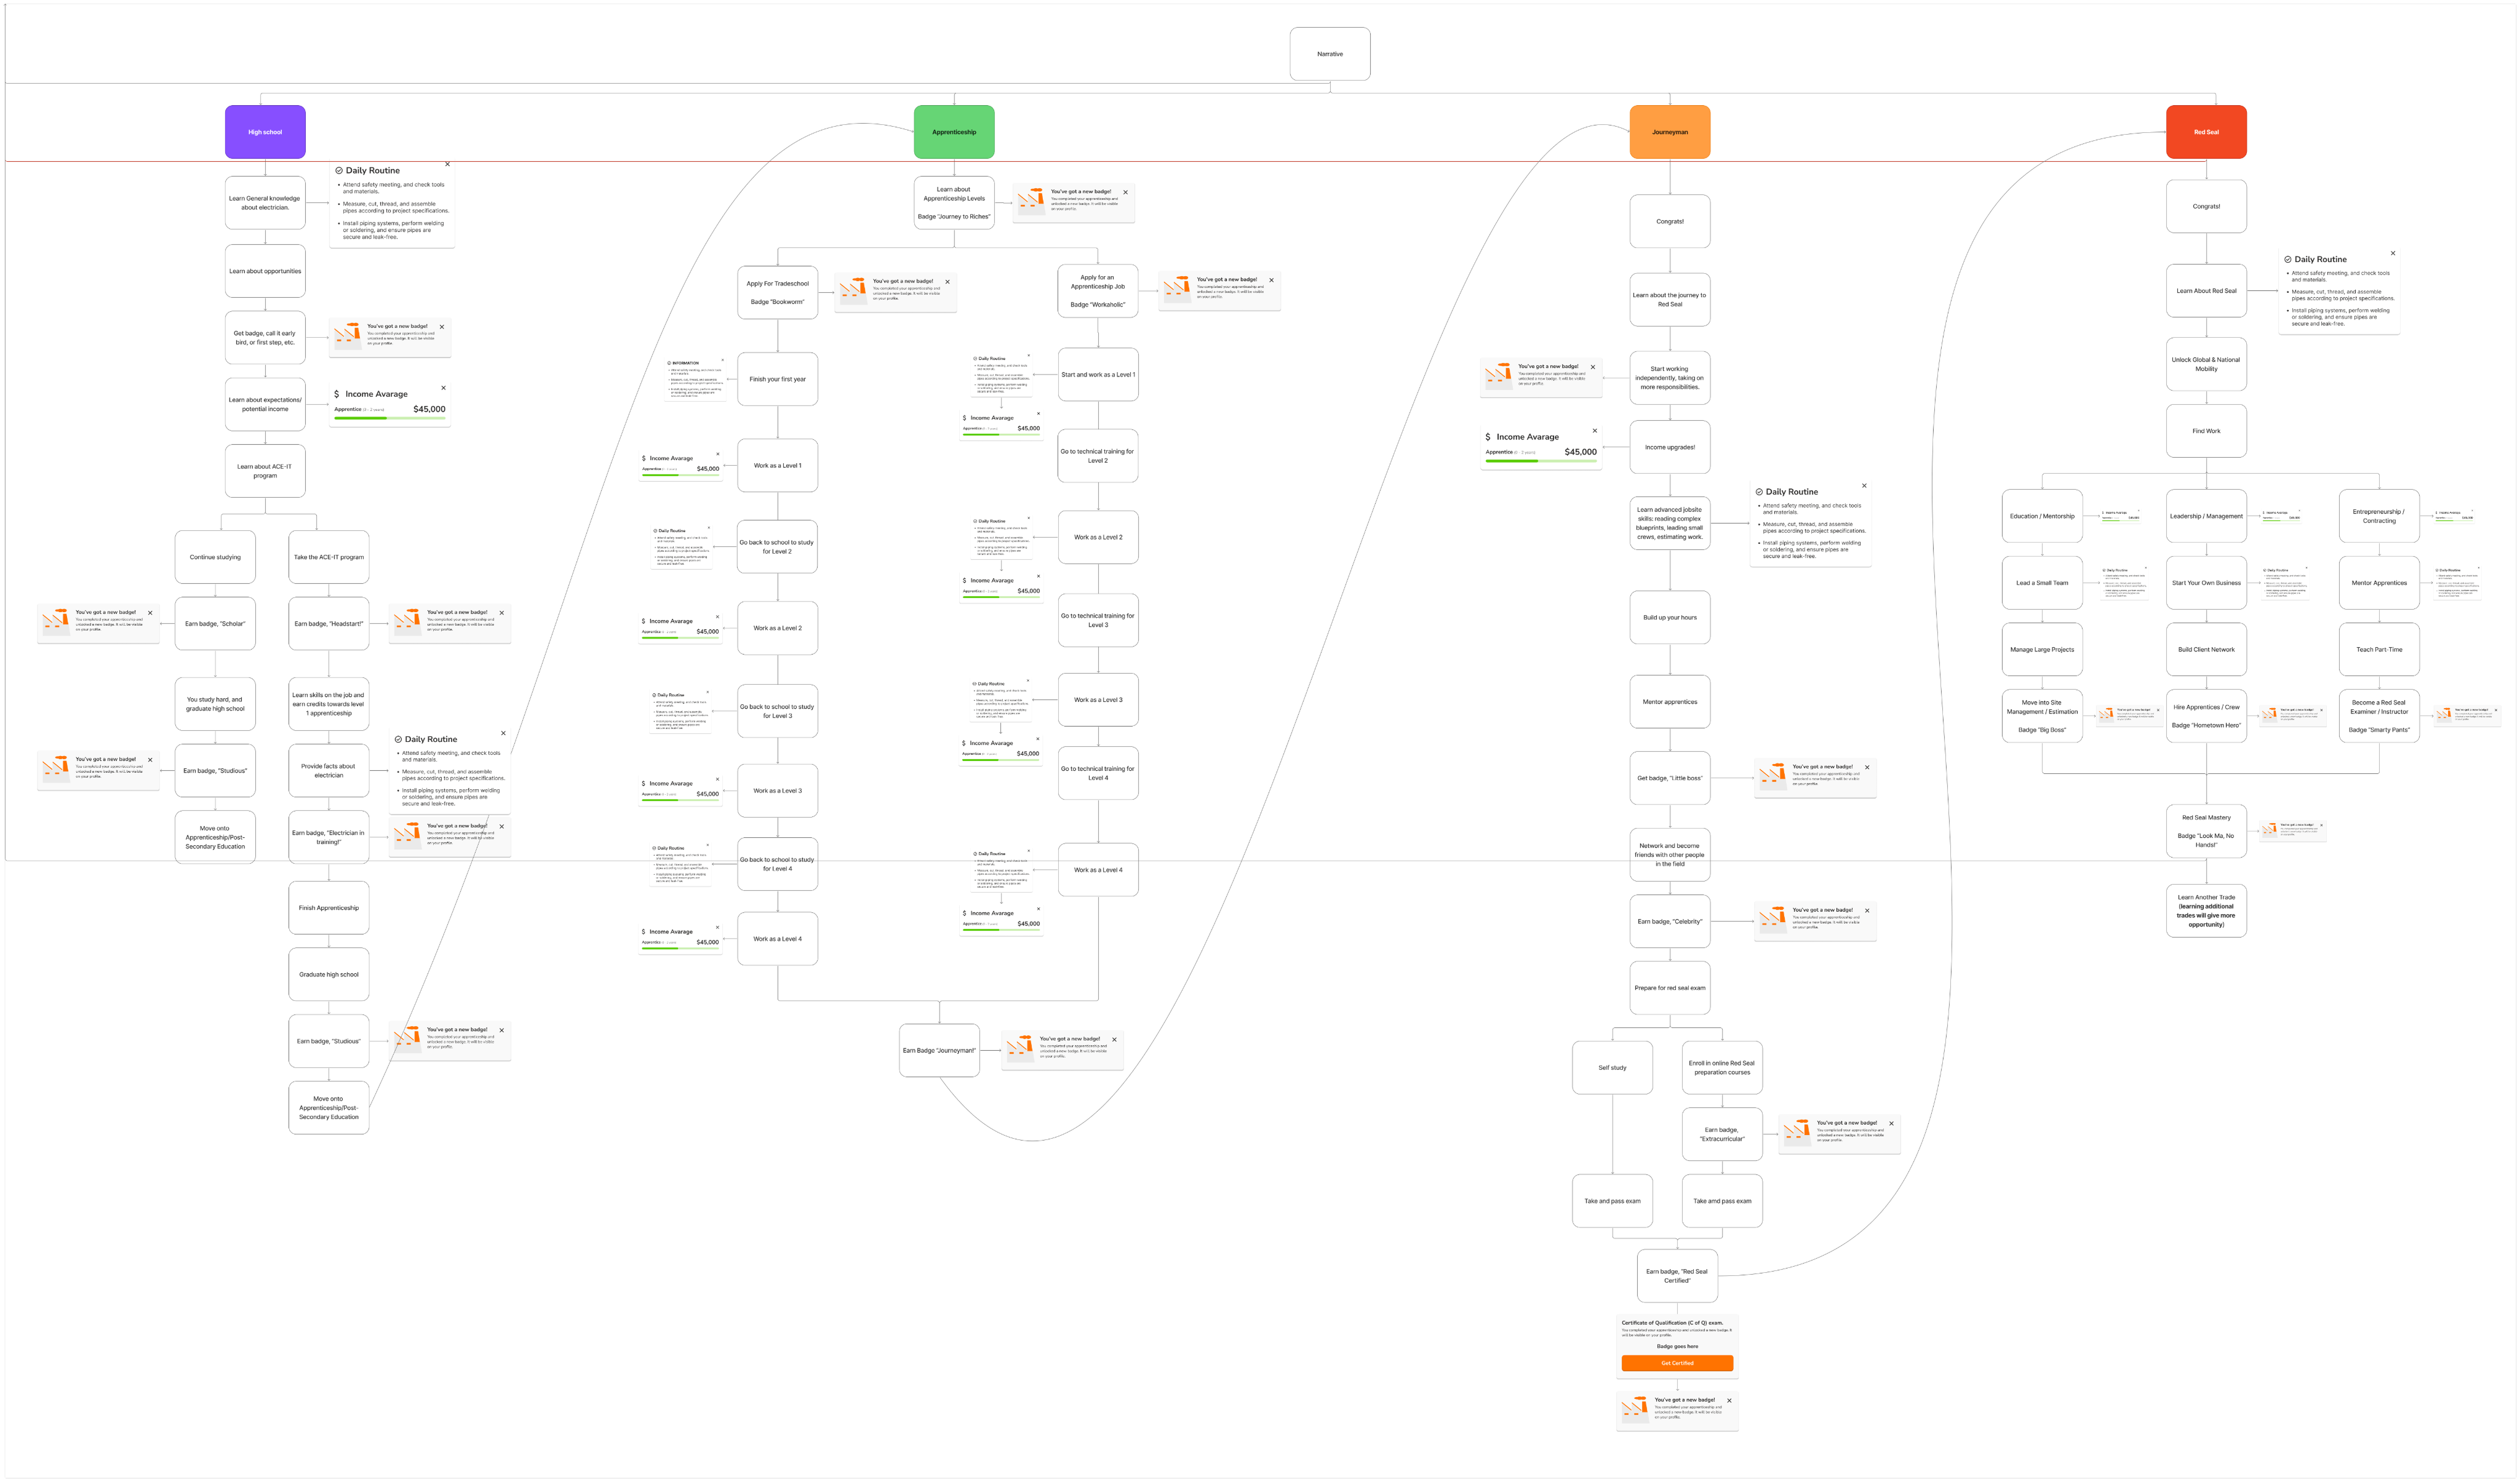Close badge popup below Get Certified card
Viewport: 2520px width, 1482px height.
point(1729,1400)
